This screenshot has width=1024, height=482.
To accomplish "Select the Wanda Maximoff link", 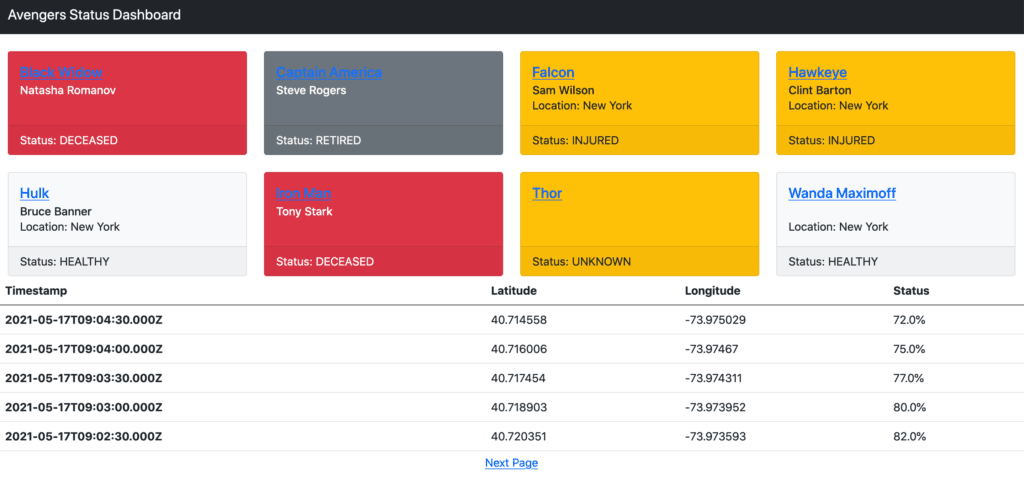I will point(842,193).
